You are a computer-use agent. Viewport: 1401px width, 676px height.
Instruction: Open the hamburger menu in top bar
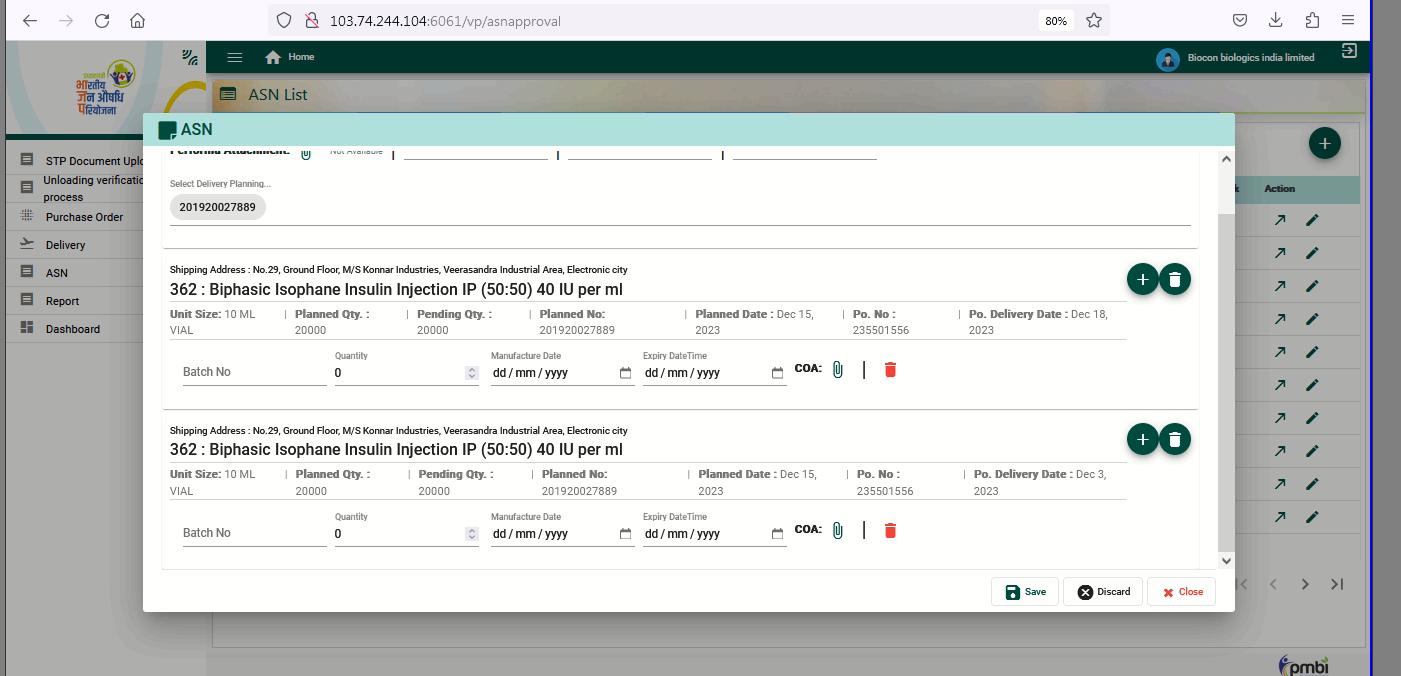235,58
